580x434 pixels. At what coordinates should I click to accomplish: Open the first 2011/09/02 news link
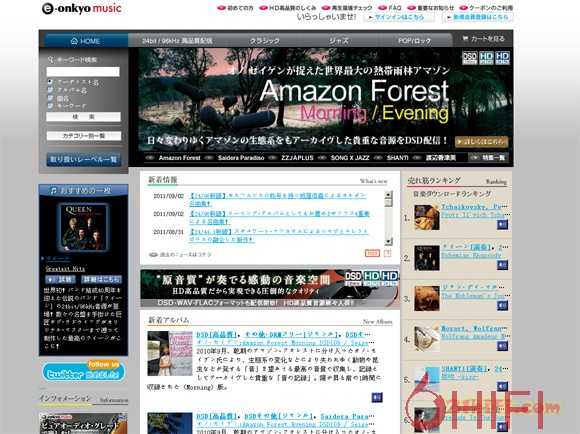point(277,199)
